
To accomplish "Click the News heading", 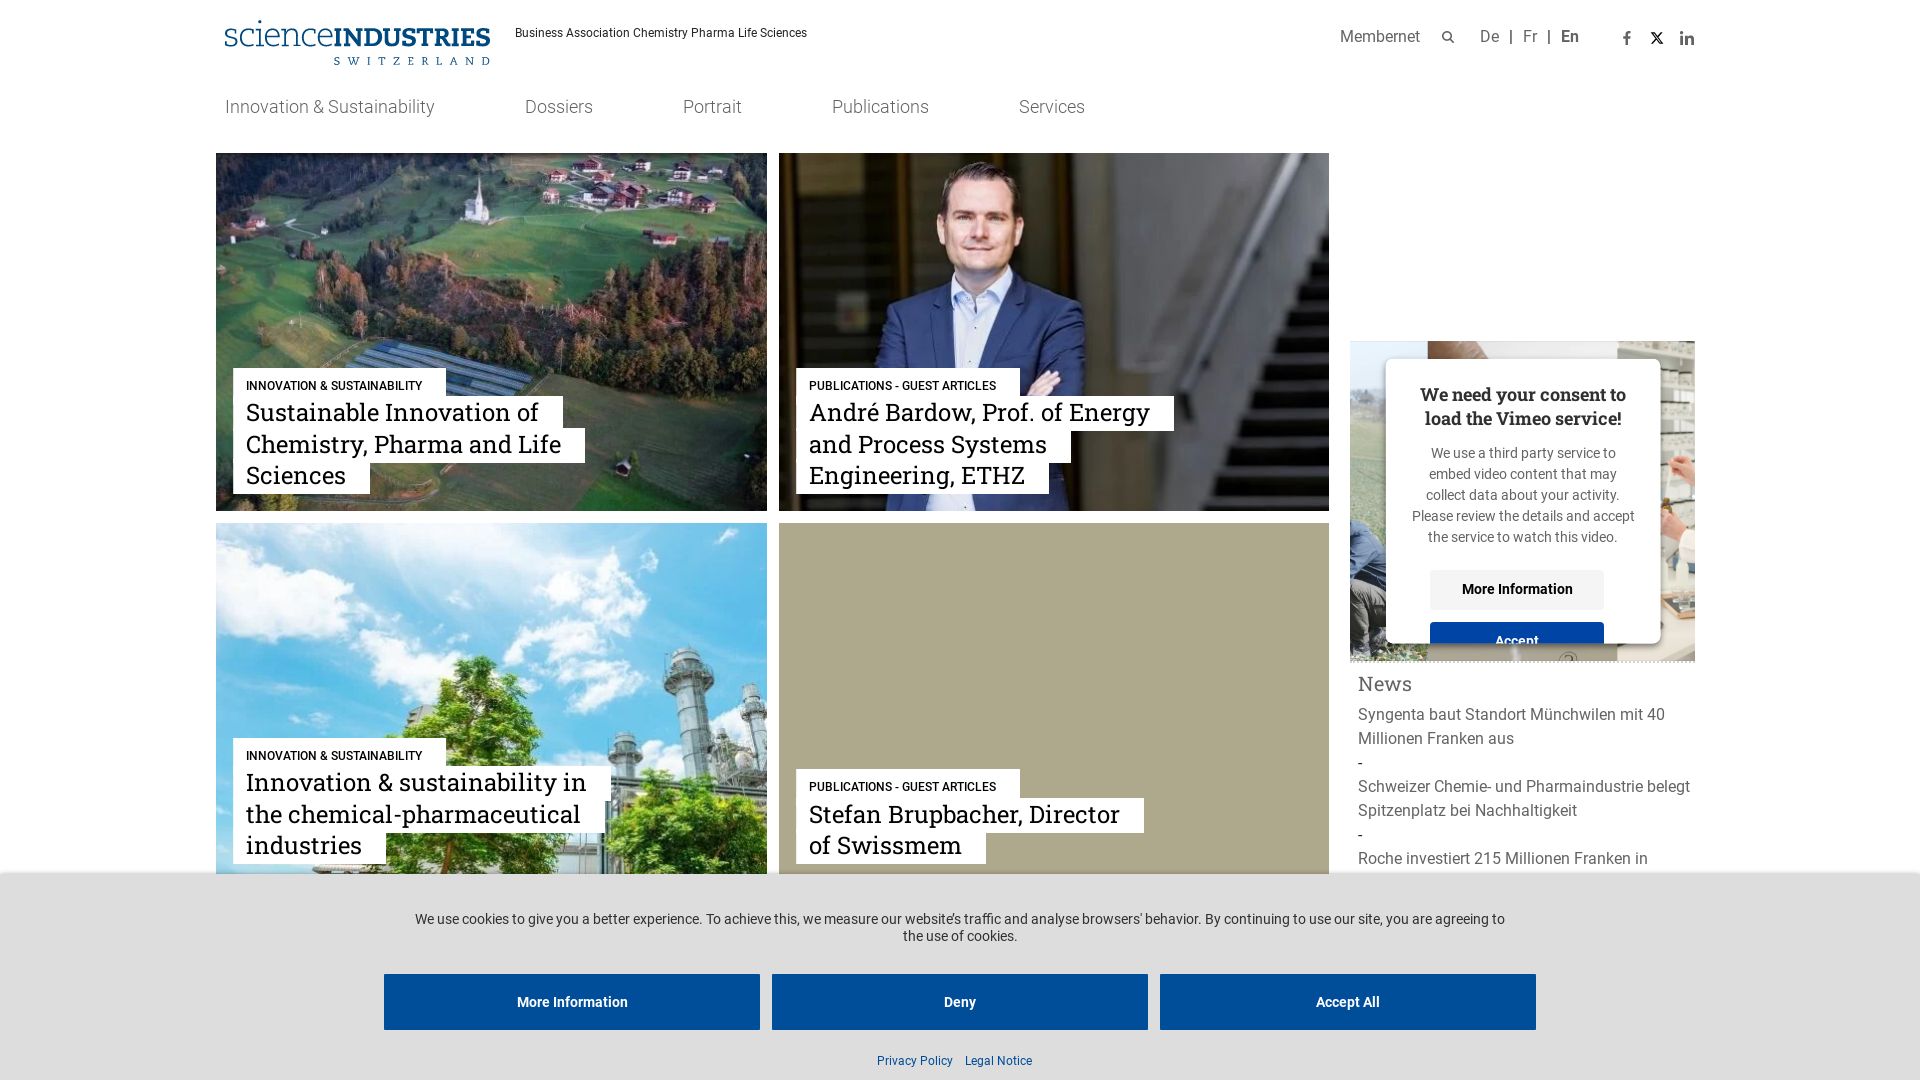I will pos(1385,684).
